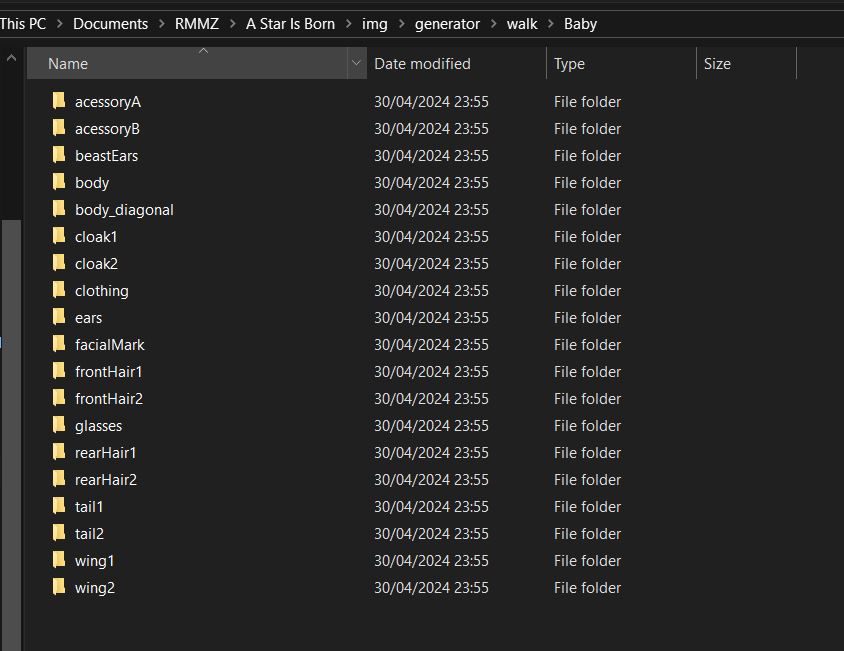Select the acessoryA folder icon
This screenshot has width=844, height=651.
(x=59, y=101)
